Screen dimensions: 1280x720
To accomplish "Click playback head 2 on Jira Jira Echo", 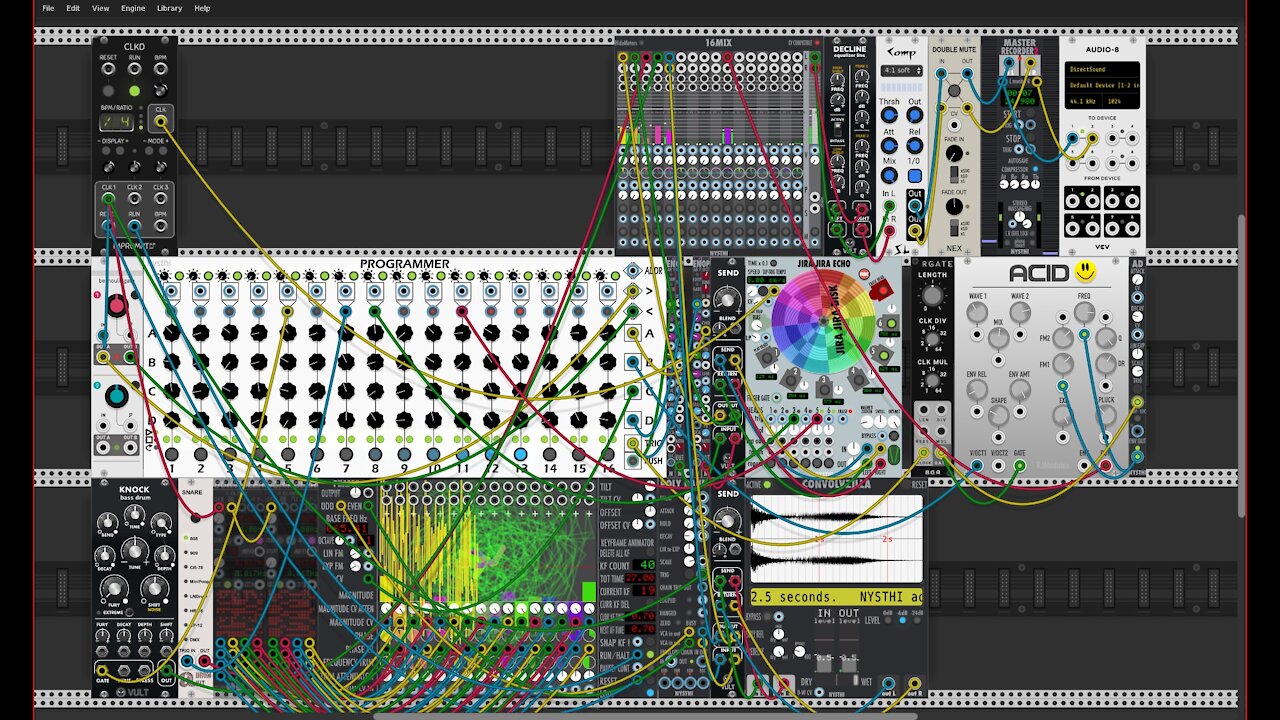I will click(790, 377).
